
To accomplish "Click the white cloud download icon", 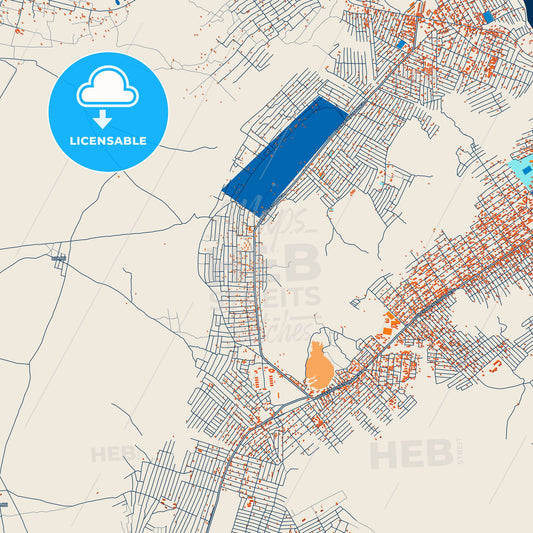I will (107, 97).
